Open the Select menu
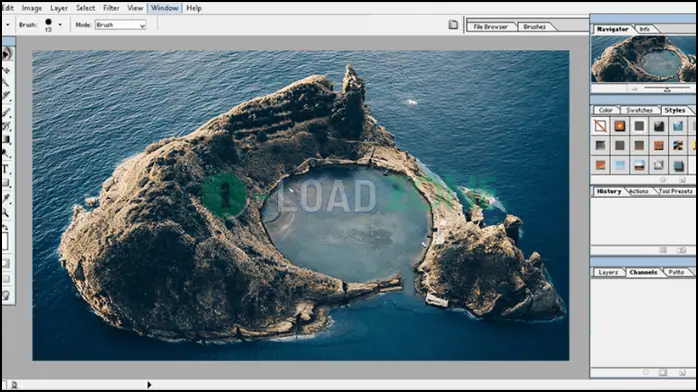 (85, 8)
